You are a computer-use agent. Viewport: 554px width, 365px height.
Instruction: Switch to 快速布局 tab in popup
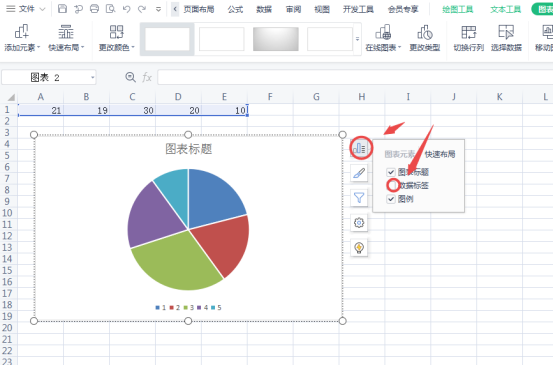(440, 154)
